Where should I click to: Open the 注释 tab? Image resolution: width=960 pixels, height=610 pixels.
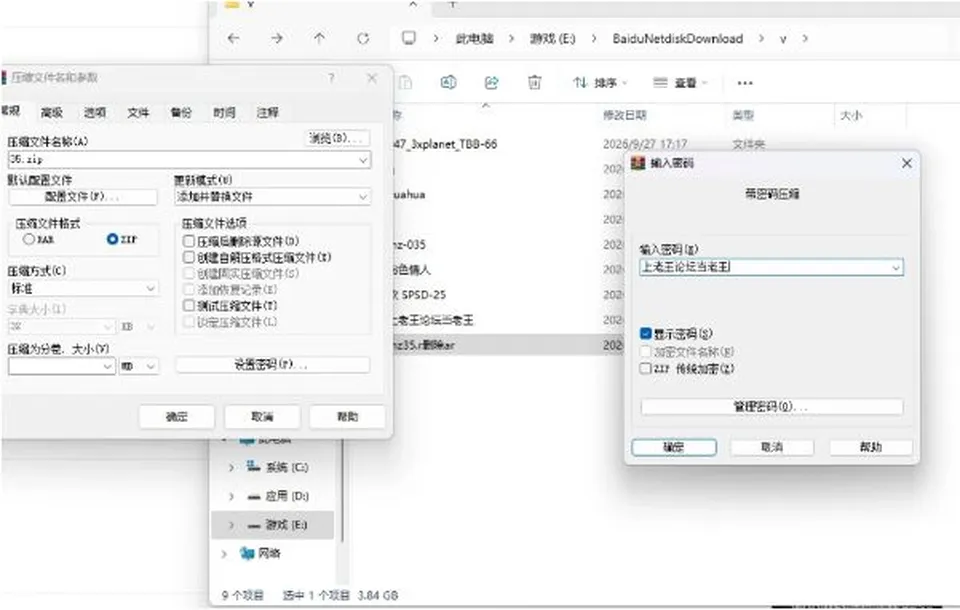point(268,112)
